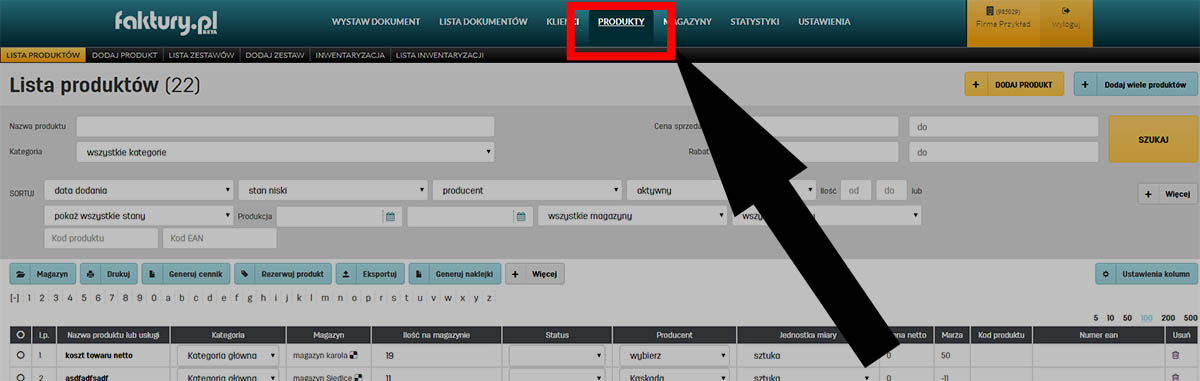Open the data dodania sort dropdown
The image size is (1200, 381).
click(138, 190)
